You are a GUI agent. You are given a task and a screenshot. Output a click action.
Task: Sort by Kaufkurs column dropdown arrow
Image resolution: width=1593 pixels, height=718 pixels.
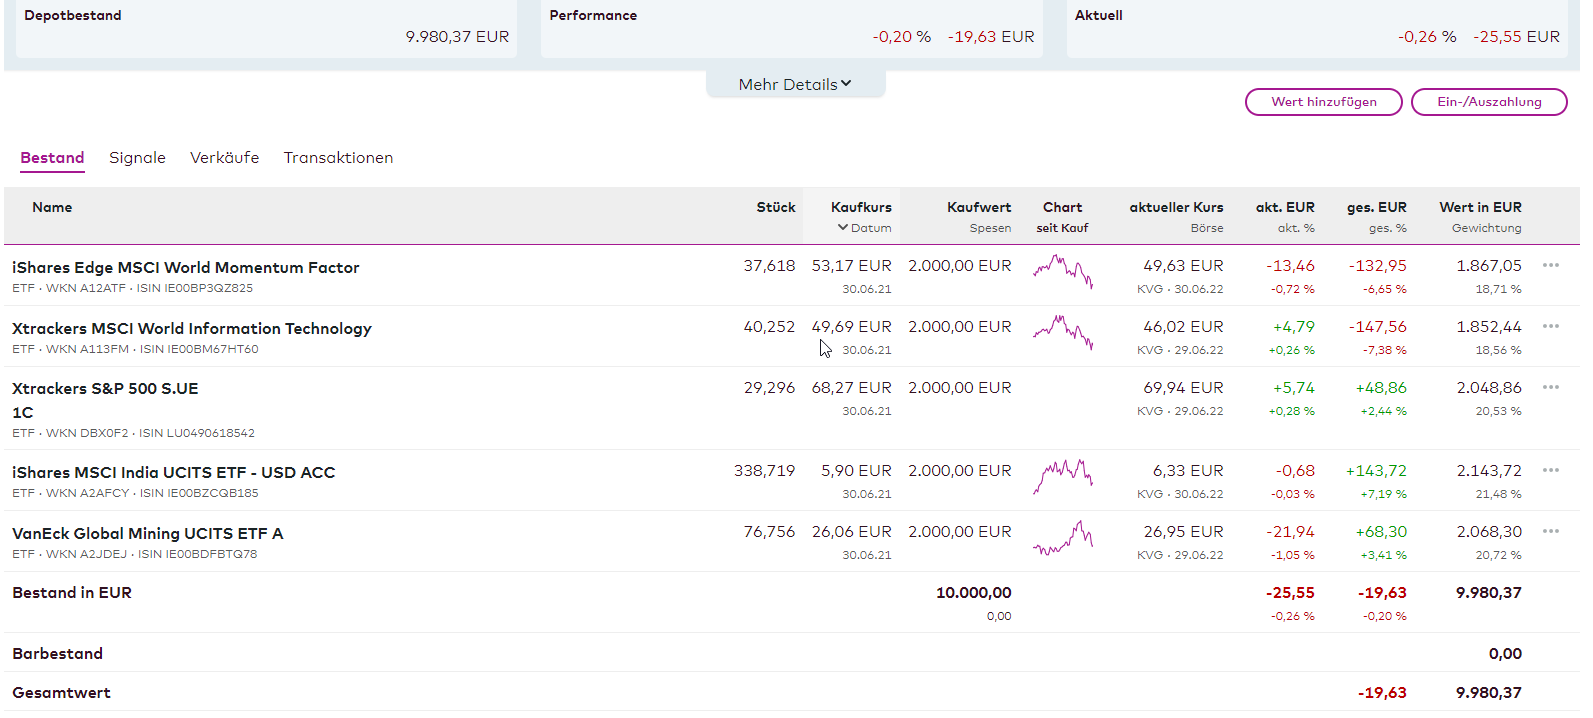pos(843,228)
